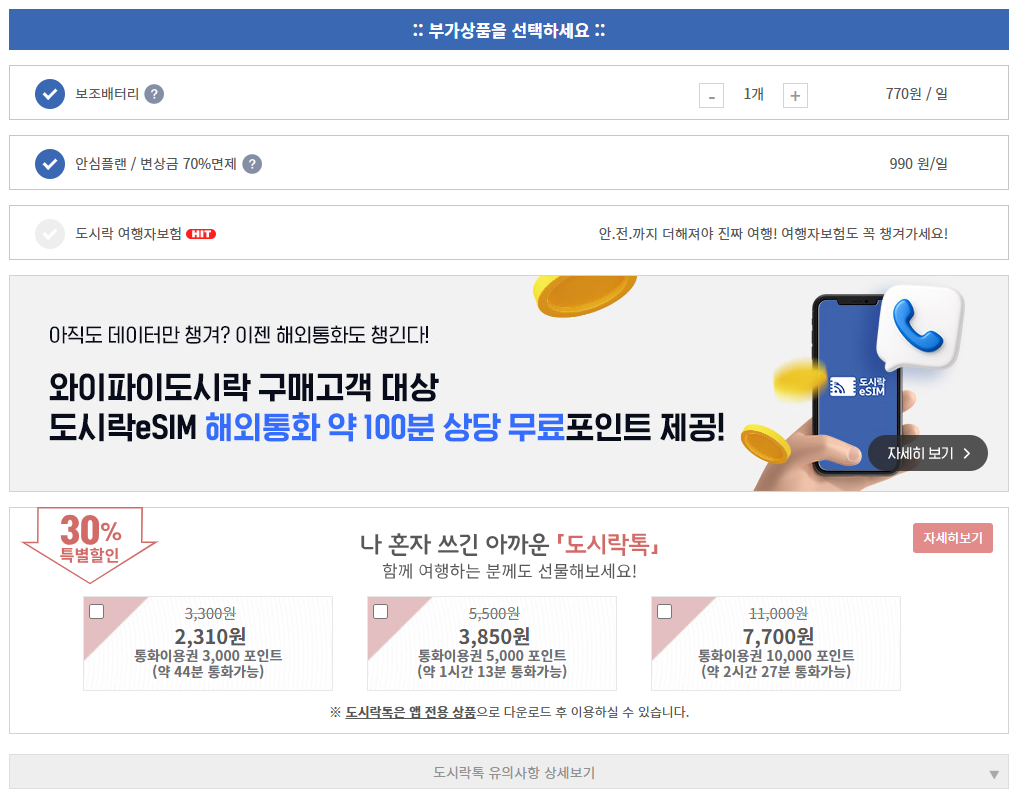
Task: Expand 도시락톡 유의사항 상세보기 section
Action: tap(509, 772)
